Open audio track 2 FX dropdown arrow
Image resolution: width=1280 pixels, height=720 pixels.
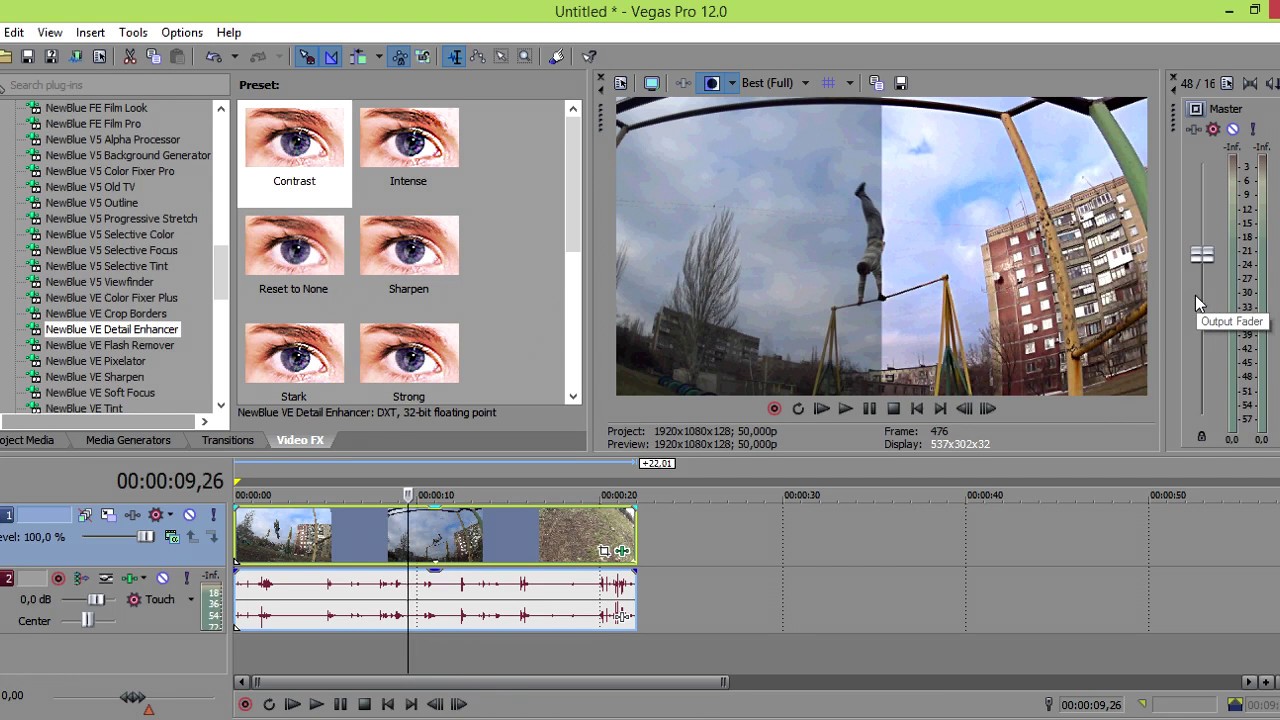click(x=143, y=578)
